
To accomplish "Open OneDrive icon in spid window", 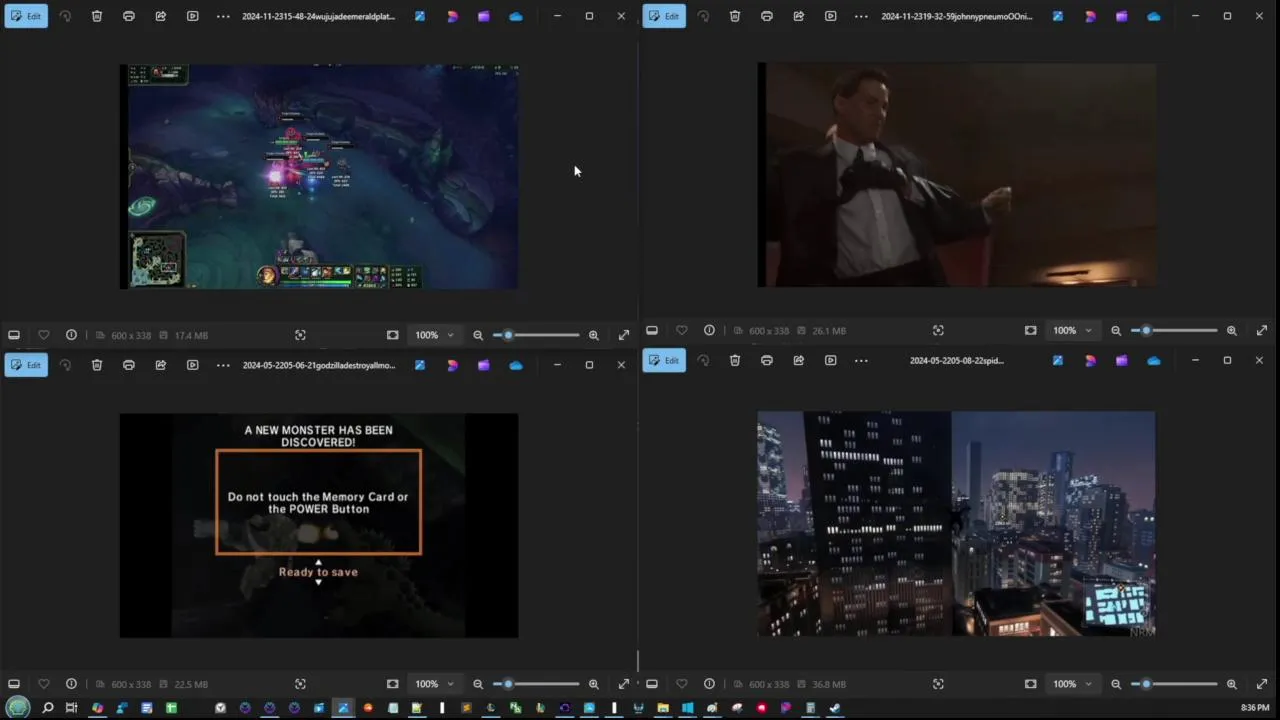I will pyautogui.click(x=1154, y=360).
